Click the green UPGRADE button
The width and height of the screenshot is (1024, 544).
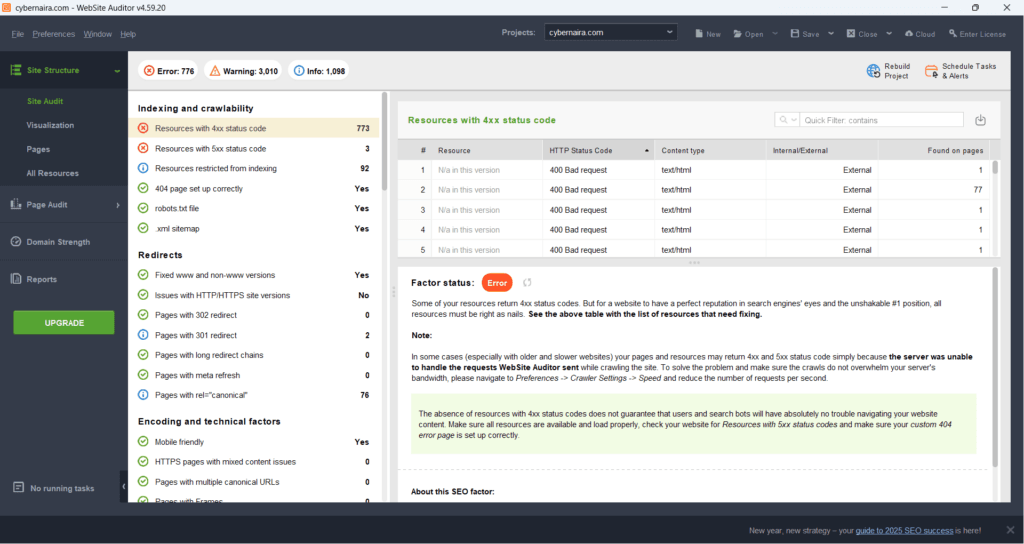pos(64,323)
